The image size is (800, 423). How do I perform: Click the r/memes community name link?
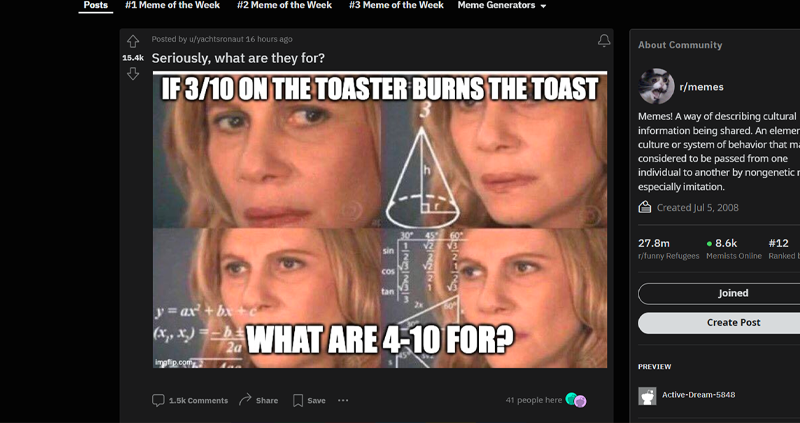[x=702, y=87]
